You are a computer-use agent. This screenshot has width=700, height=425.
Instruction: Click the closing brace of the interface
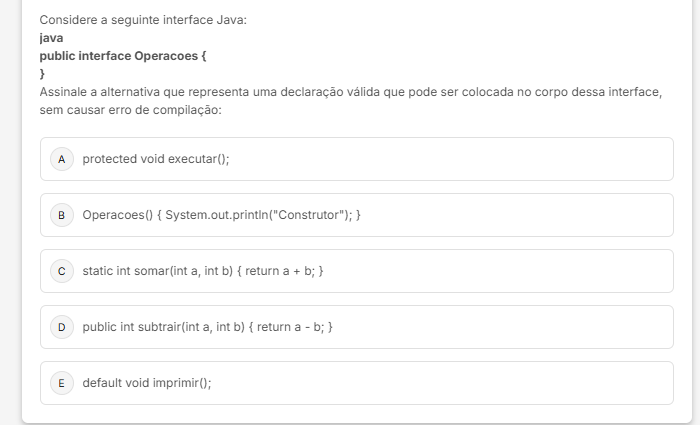42,74
